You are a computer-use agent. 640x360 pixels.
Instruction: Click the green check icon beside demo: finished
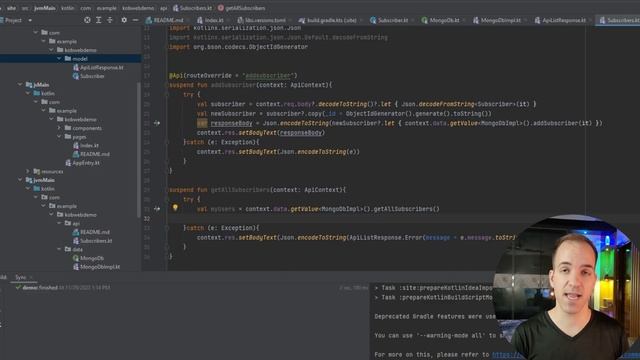[x=18, y=287]
